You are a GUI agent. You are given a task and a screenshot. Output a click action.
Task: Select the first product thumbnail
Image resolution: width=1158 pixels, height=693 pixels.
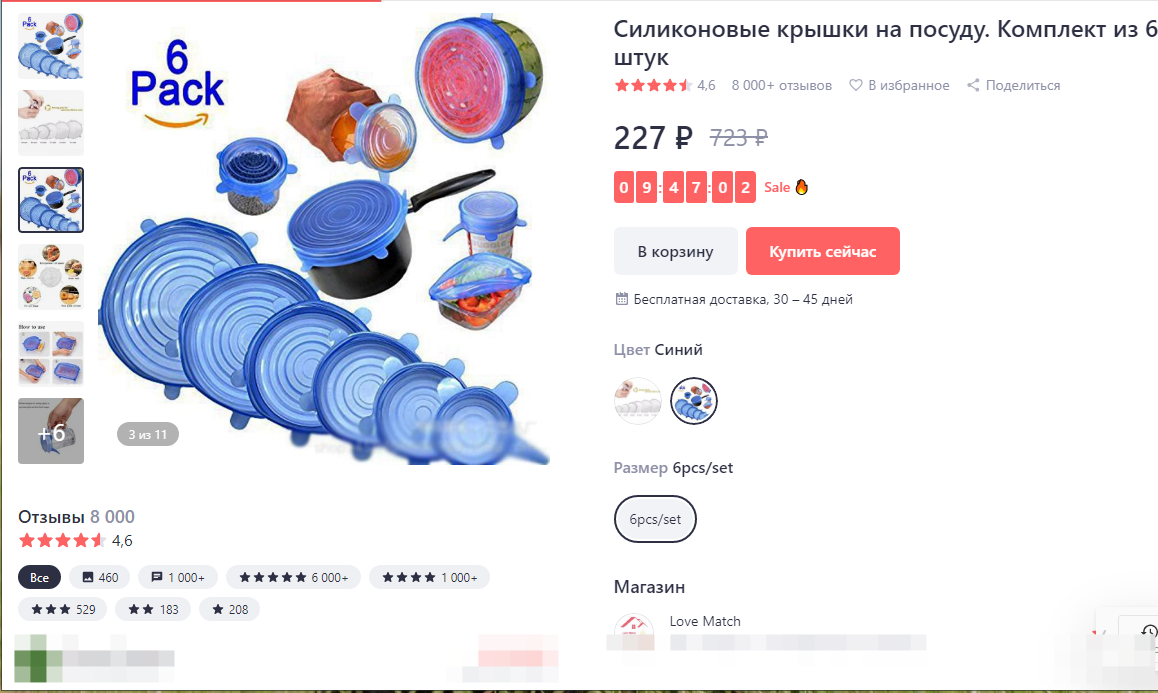point(51,46)
